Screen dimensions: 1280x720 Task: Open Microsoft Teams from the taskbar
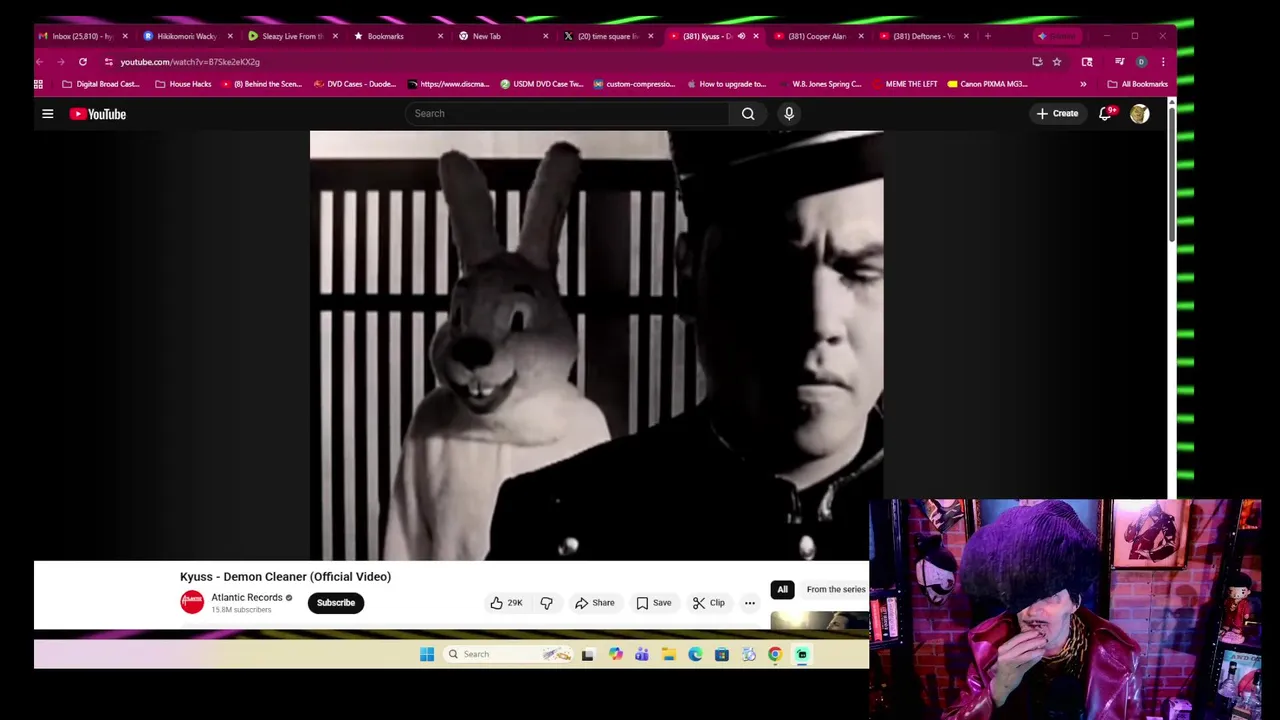coord(642,655)
